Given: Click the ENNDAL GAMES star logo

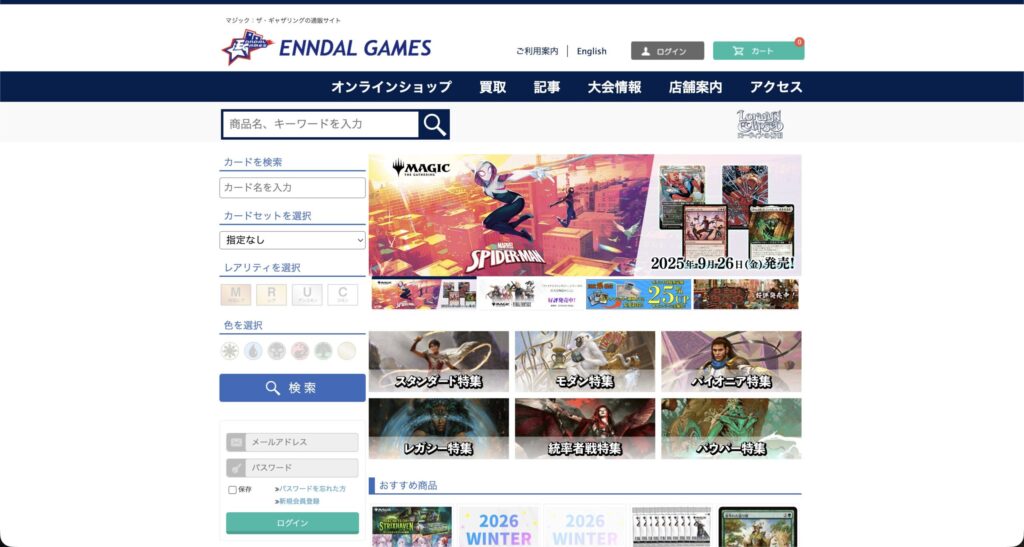Looking at the screenshot, I should tap(246, 48).
